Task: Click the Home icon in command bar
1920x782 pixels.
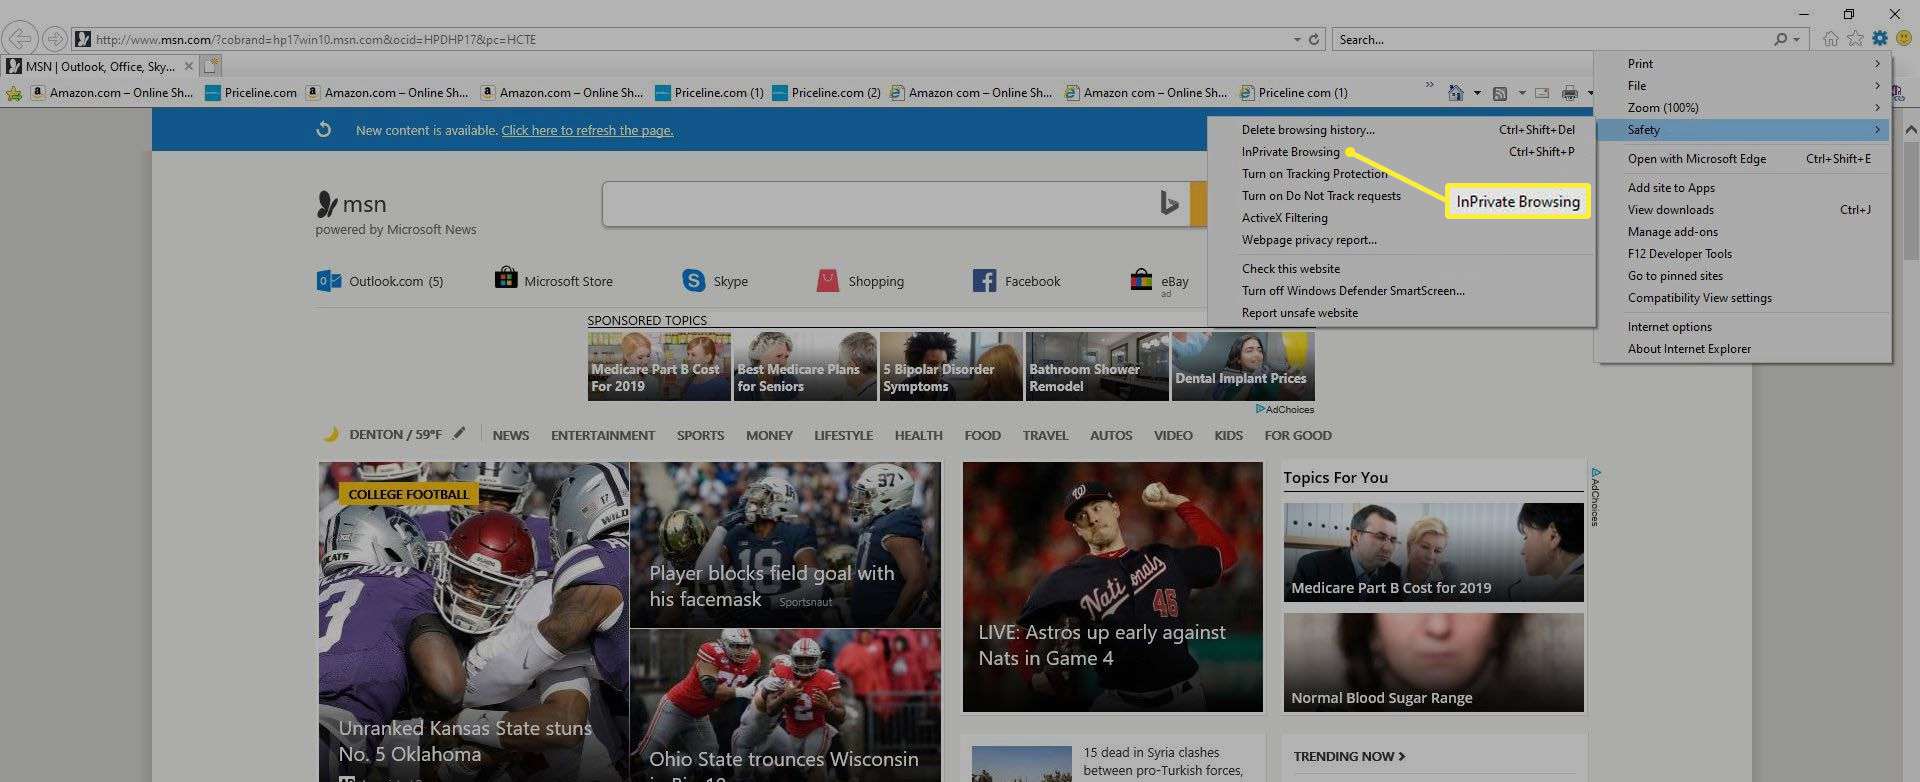Action: coord(1456,93)
